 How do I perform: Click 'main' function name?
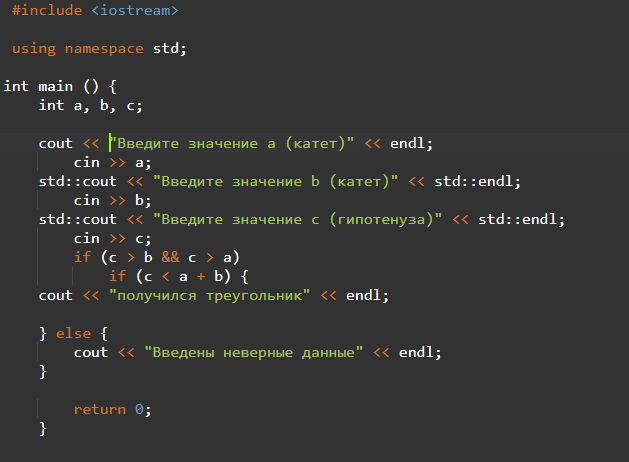click(56, 86)
